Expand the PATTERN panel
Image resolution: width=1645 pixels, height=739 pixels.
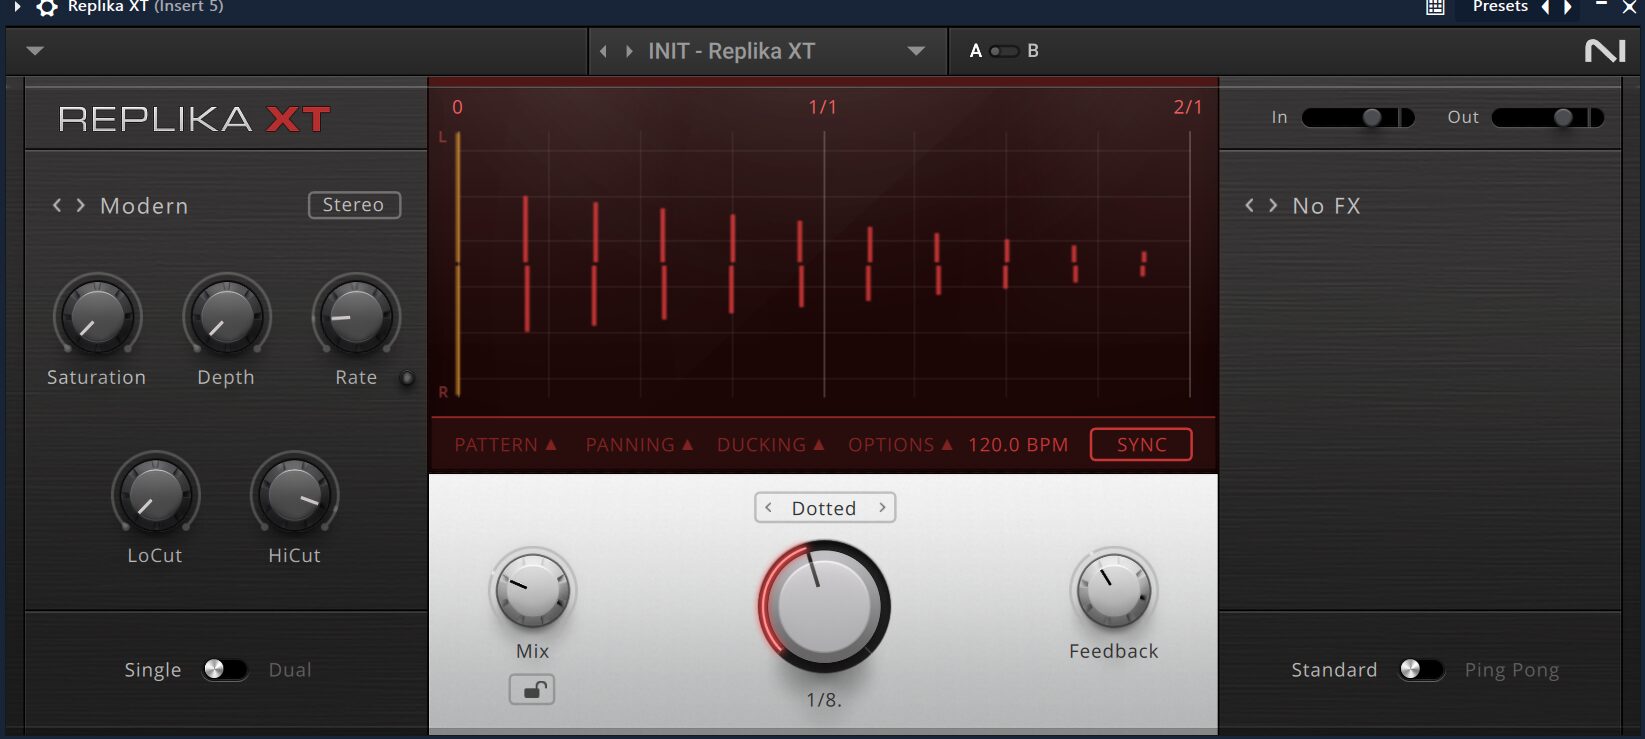[x=505, y=445]
